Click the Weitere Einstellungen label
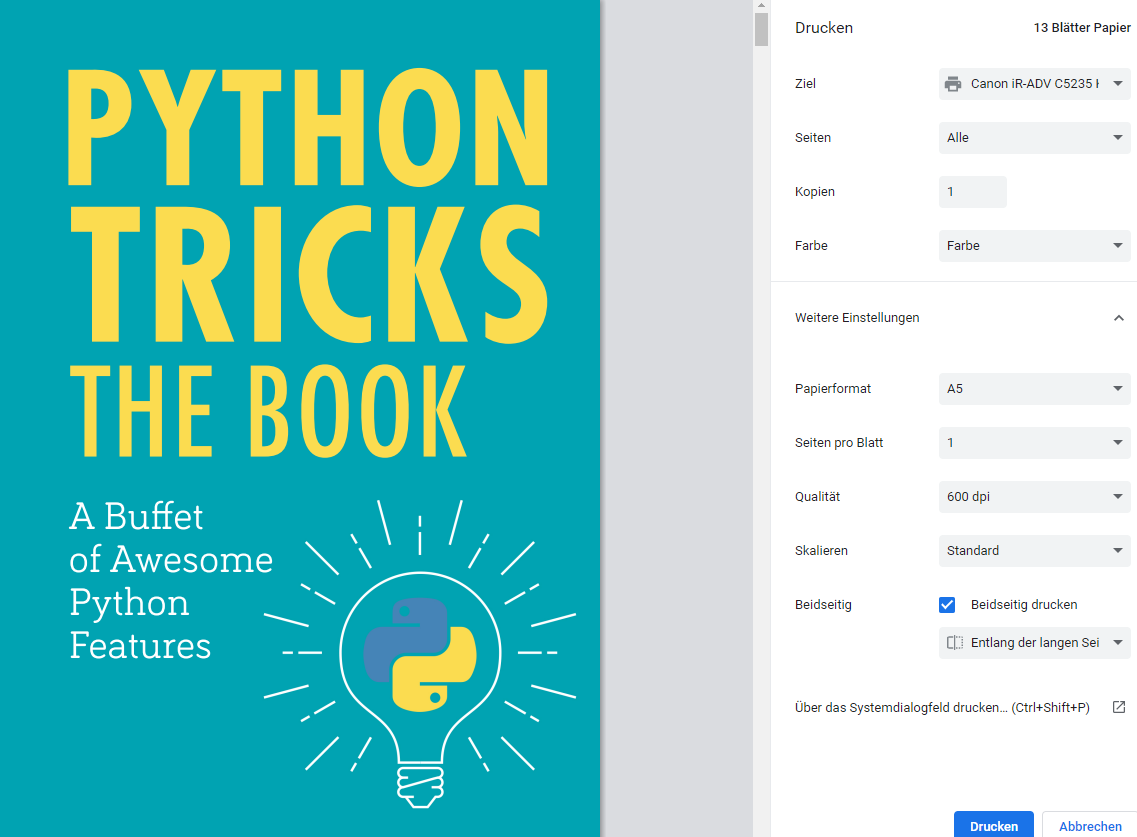This screenshot has width=1137, height=837. pyautogui.click(x=856, y=318)
